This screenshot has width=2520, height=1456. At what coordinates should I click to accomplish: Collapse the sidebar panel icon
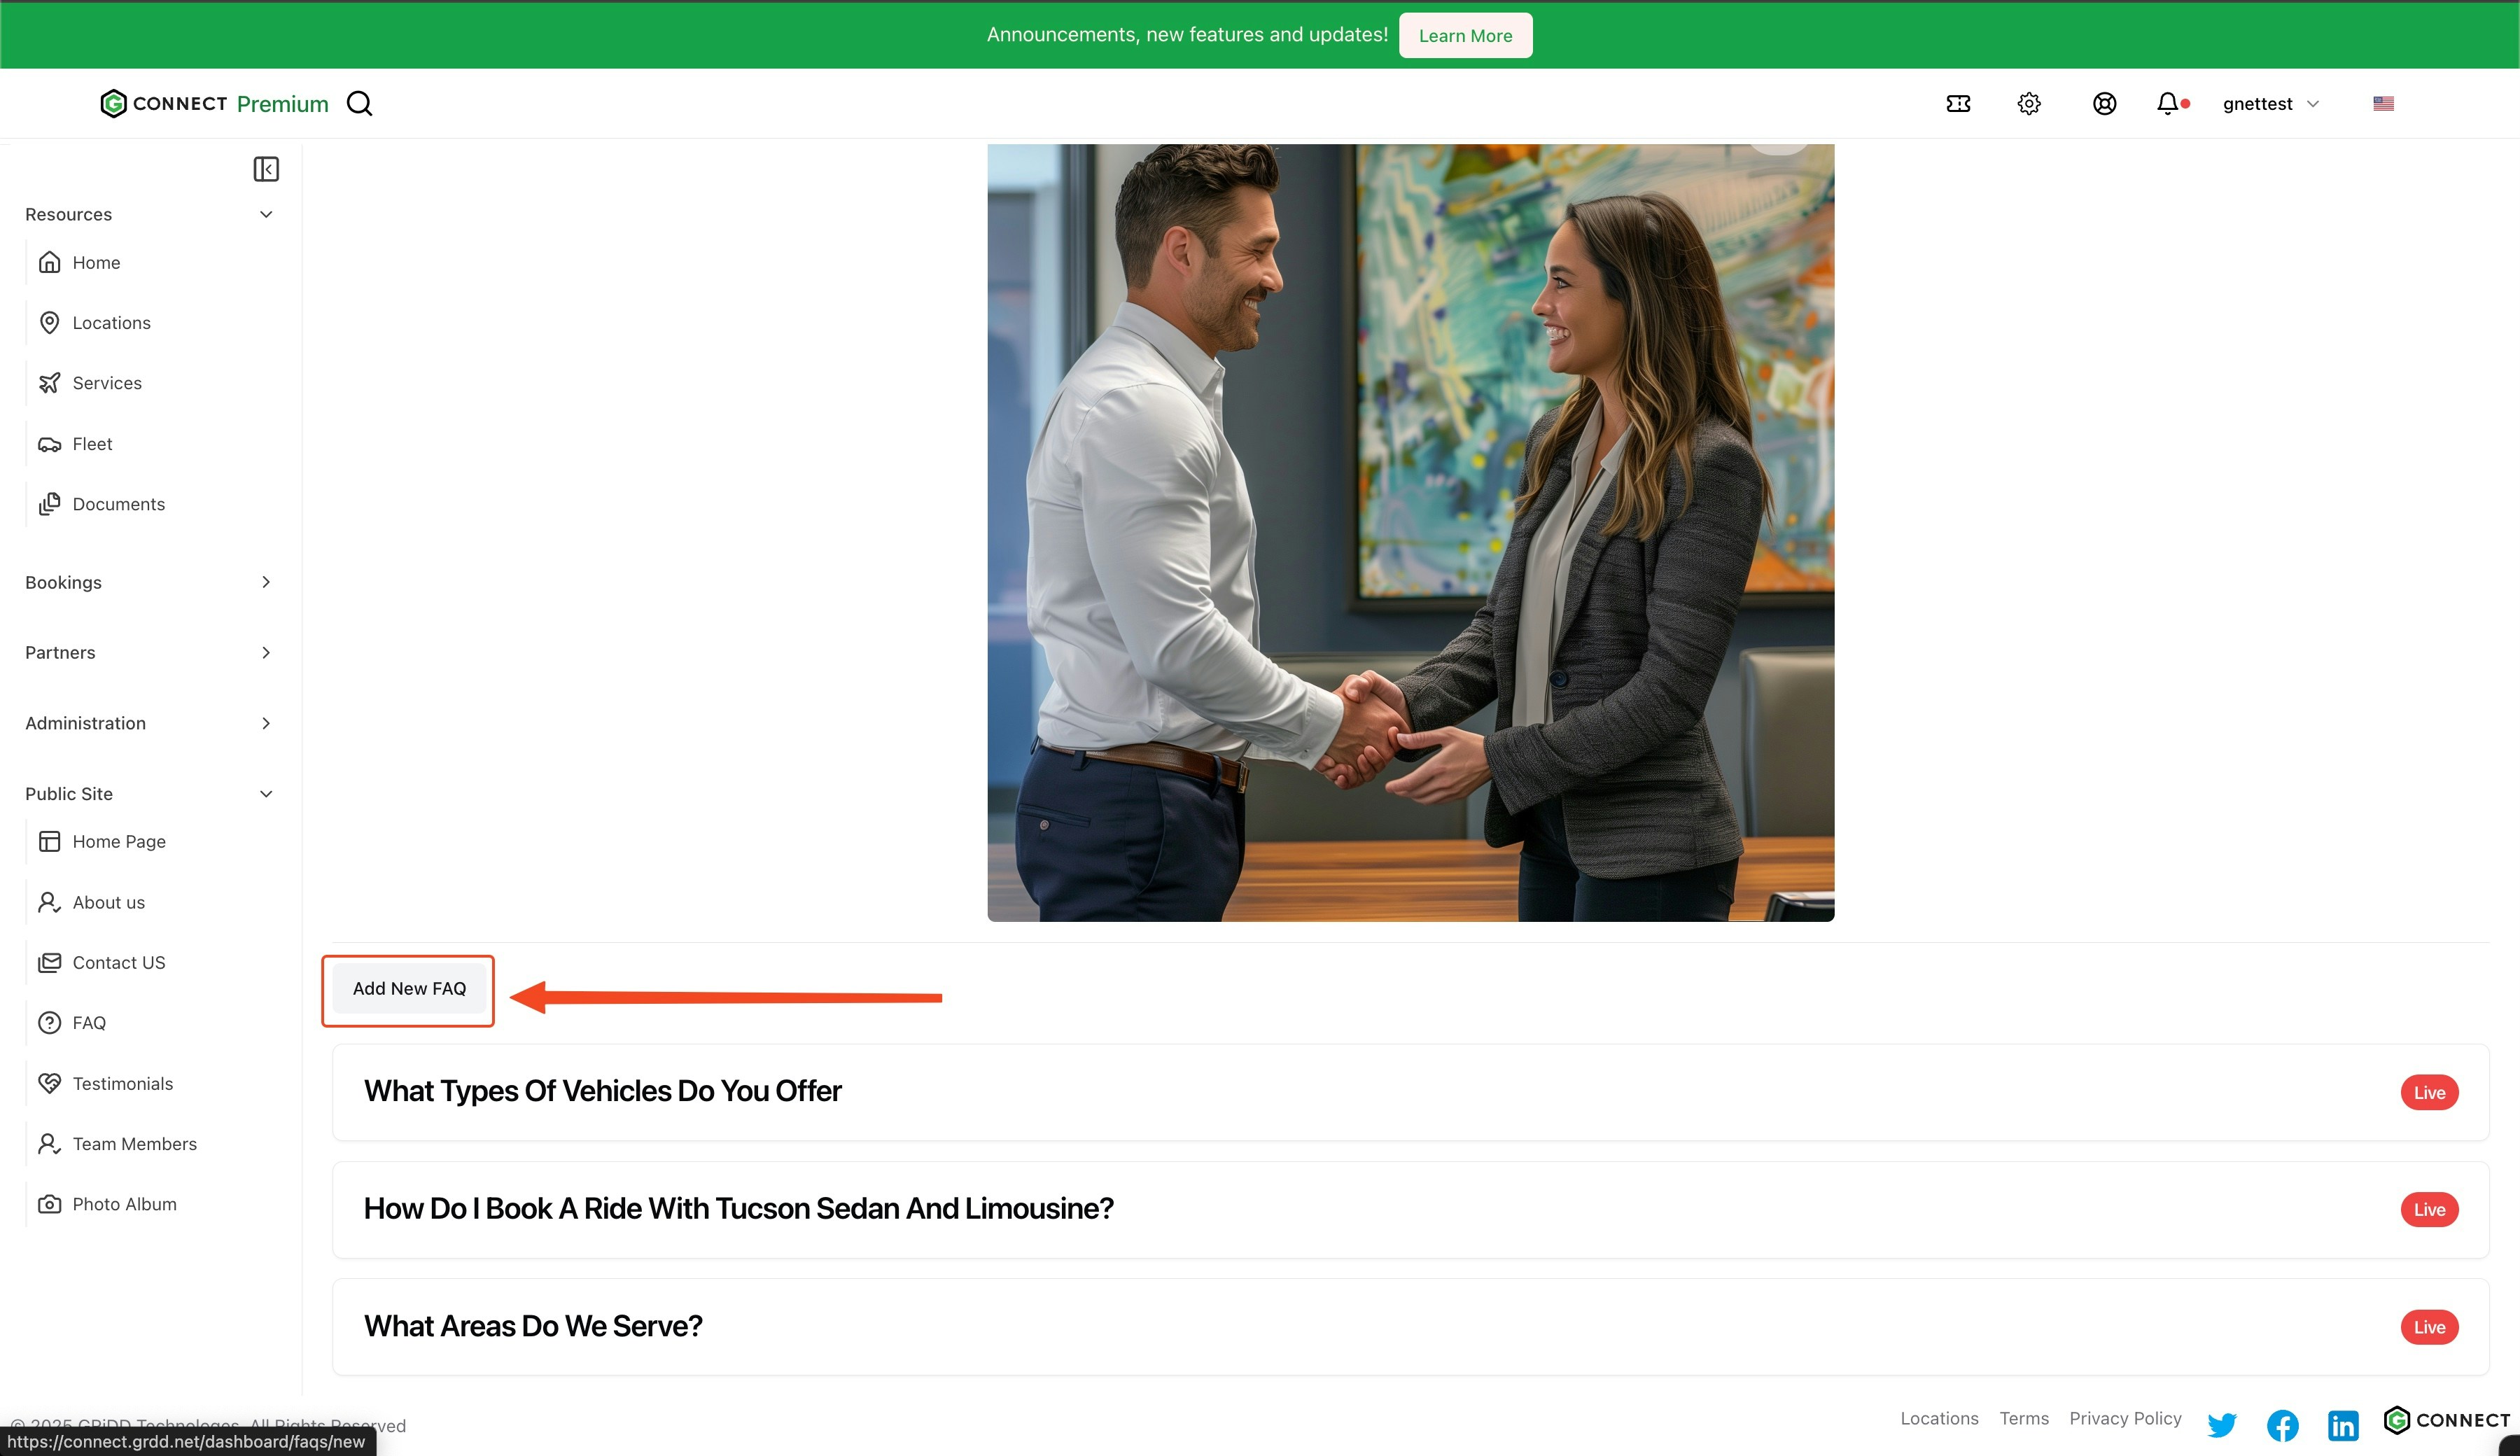pyautogui.click(x=266, y=169)
